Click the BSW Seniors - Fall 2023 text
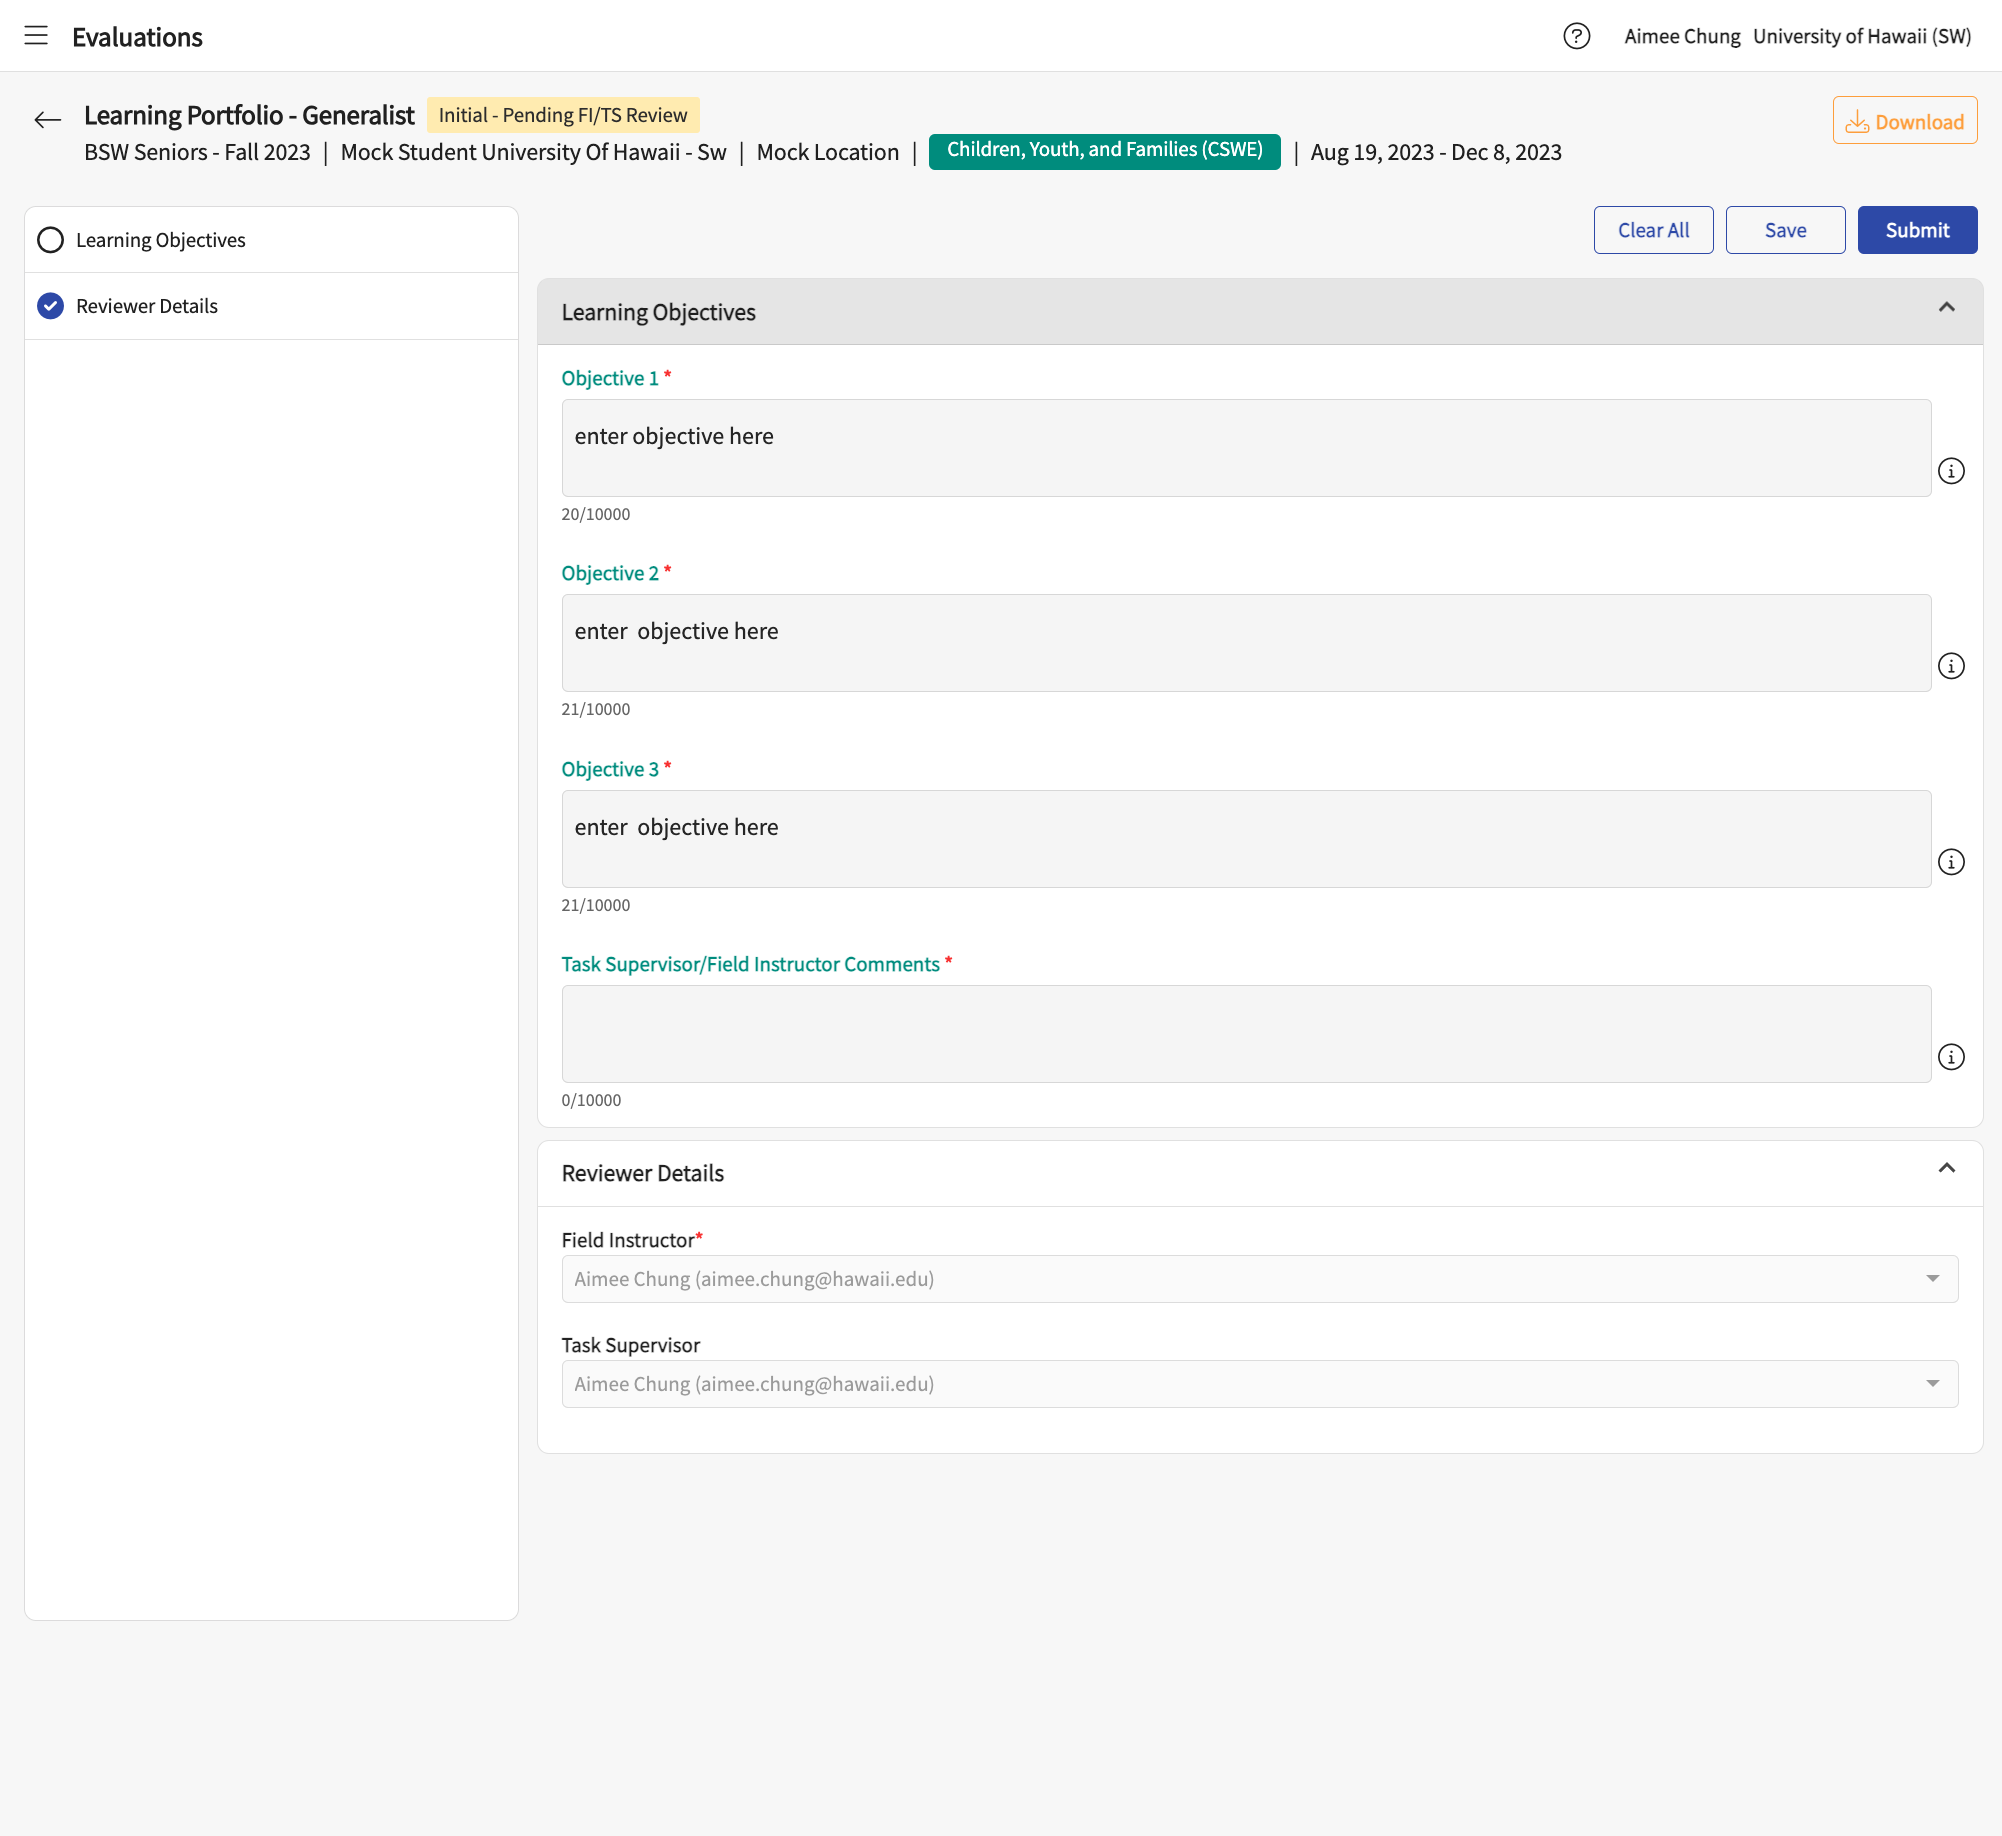 (197, 152)
